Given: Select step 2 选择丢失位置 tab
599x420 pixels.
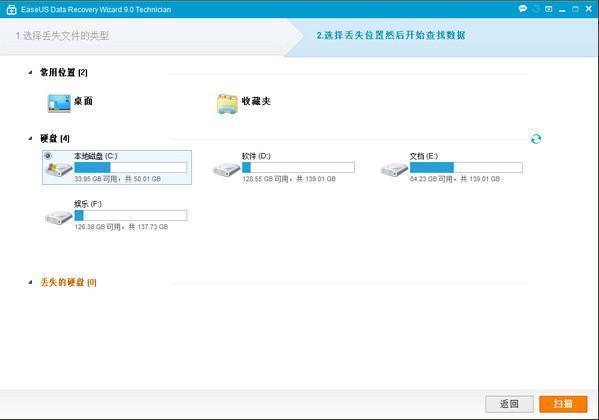Looking at the screenshot, I should pyautogui.click(x=391, y=35).
